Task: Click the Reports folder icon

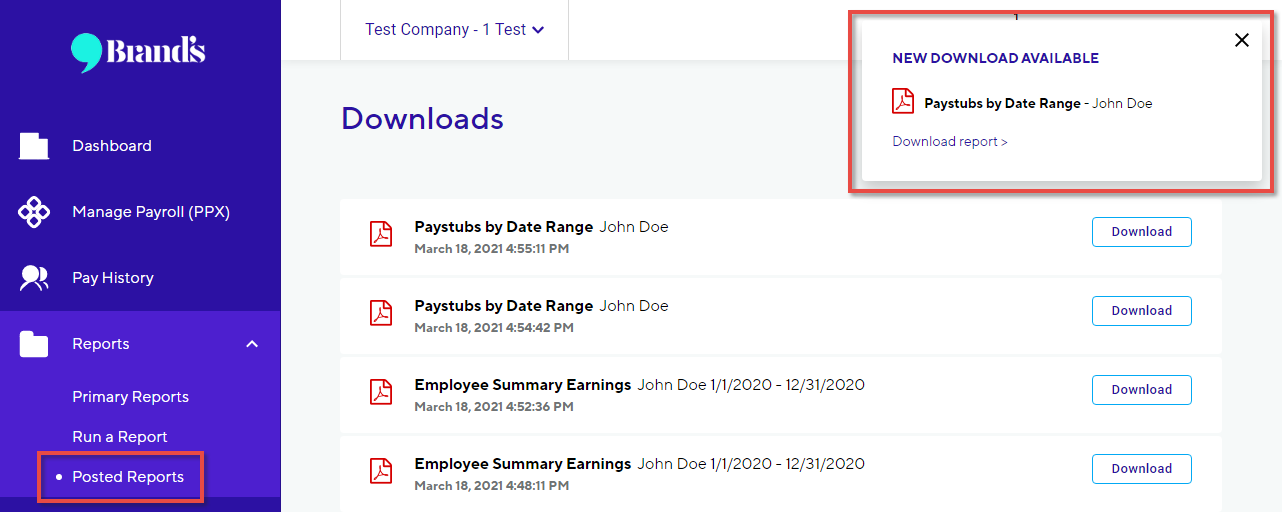Action: coord(34,344)
